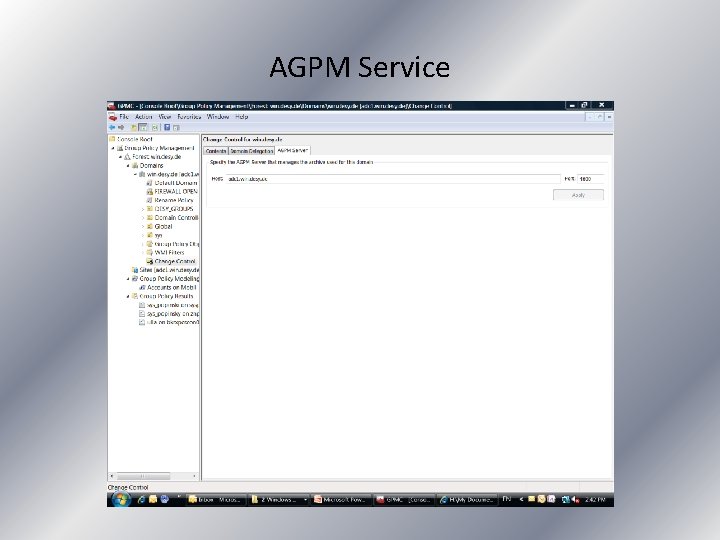This screenshot has height=540, width=720.
Task: Click the tree pane horizontal scrollbar
Action: (x=143, y=476)
